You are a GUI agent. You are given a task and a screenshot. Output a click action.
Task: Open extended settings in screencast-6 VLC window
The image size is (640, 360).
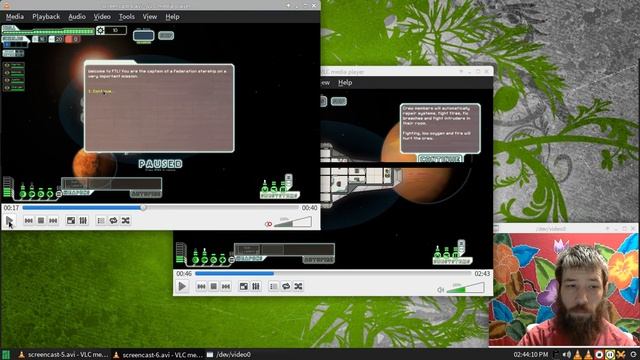pyautogui.click(x=256, y=287)
